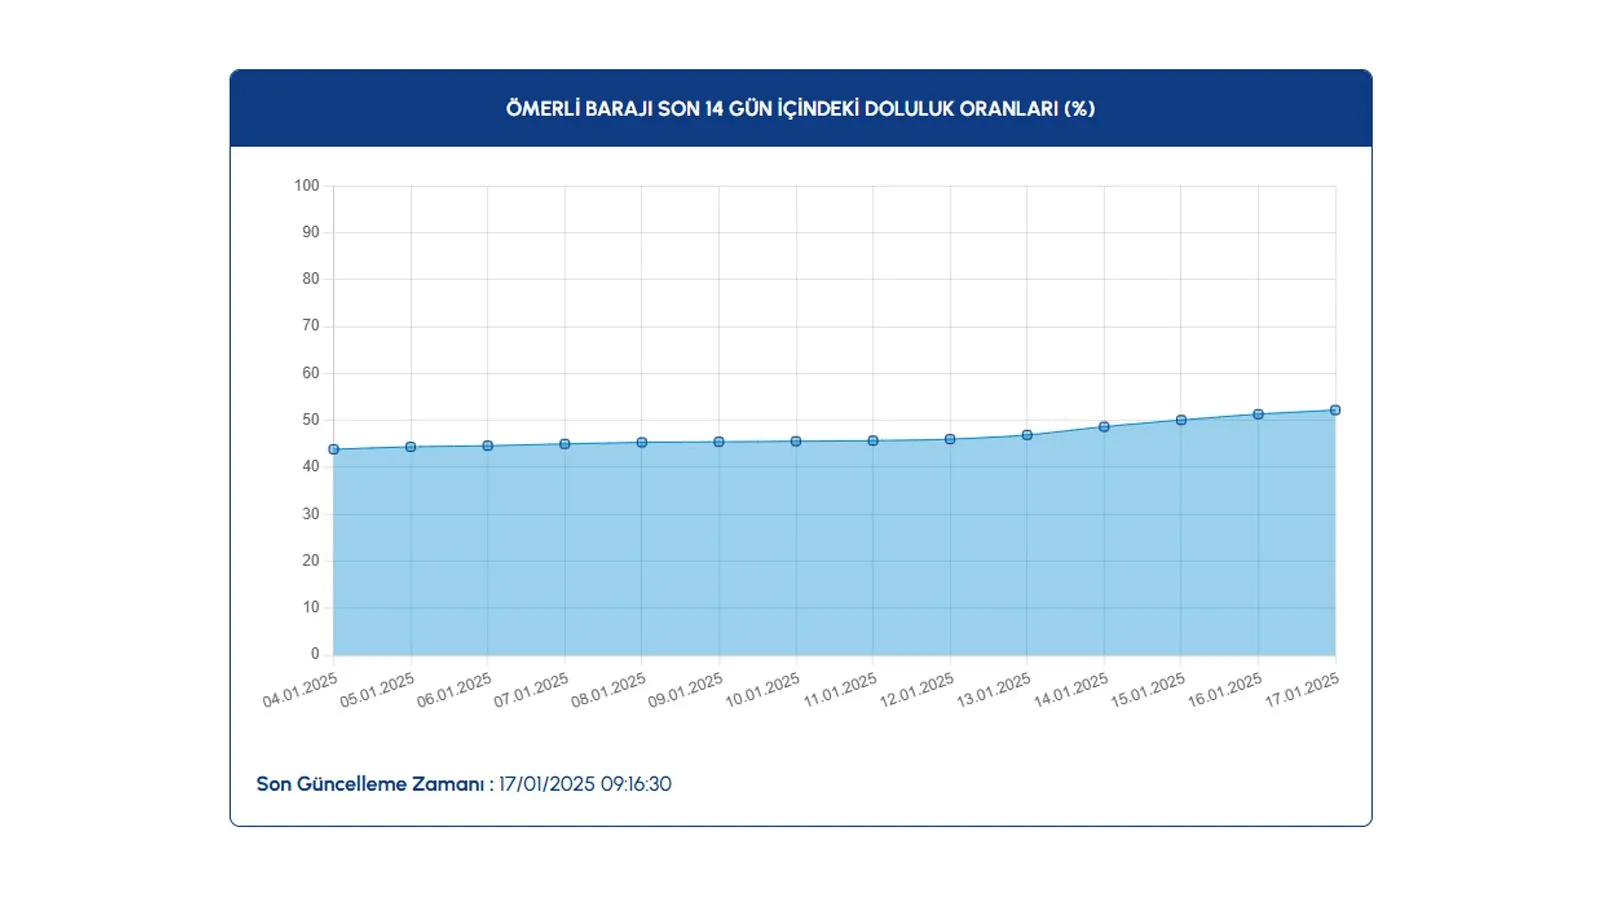
Task: Click the x-axis label 06.01.2025
Action: [x=454, y=690]
